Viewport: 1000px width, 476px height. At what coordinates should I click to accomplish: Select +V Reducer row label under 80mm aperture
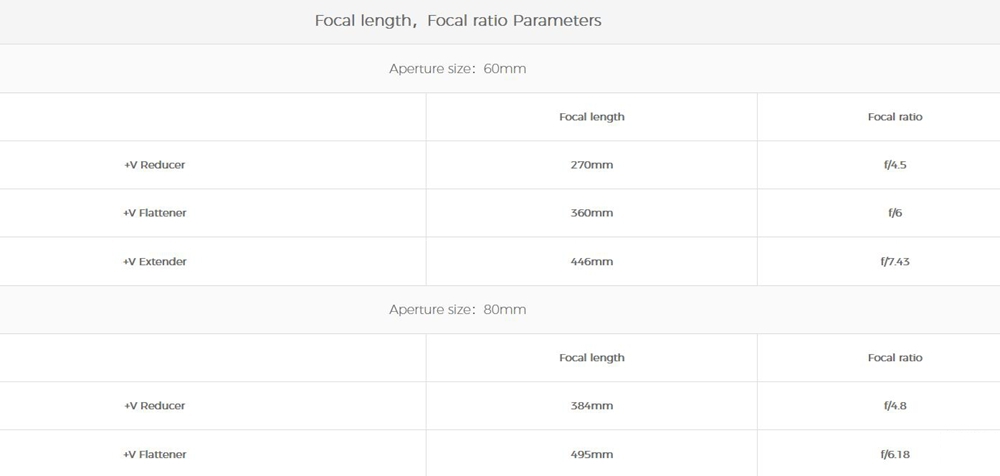(155, 406)
